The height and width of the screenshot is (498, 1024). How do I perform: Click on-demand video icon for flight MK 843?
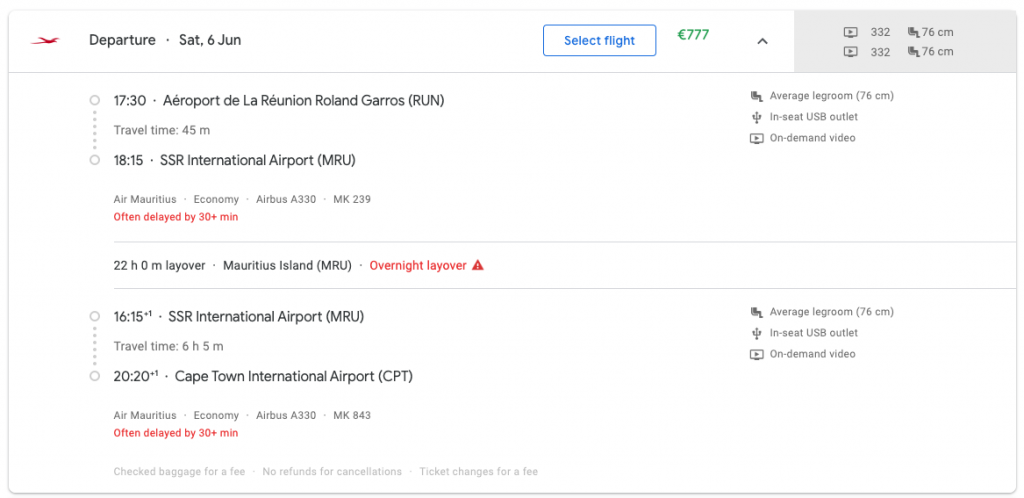pos(757,354)
